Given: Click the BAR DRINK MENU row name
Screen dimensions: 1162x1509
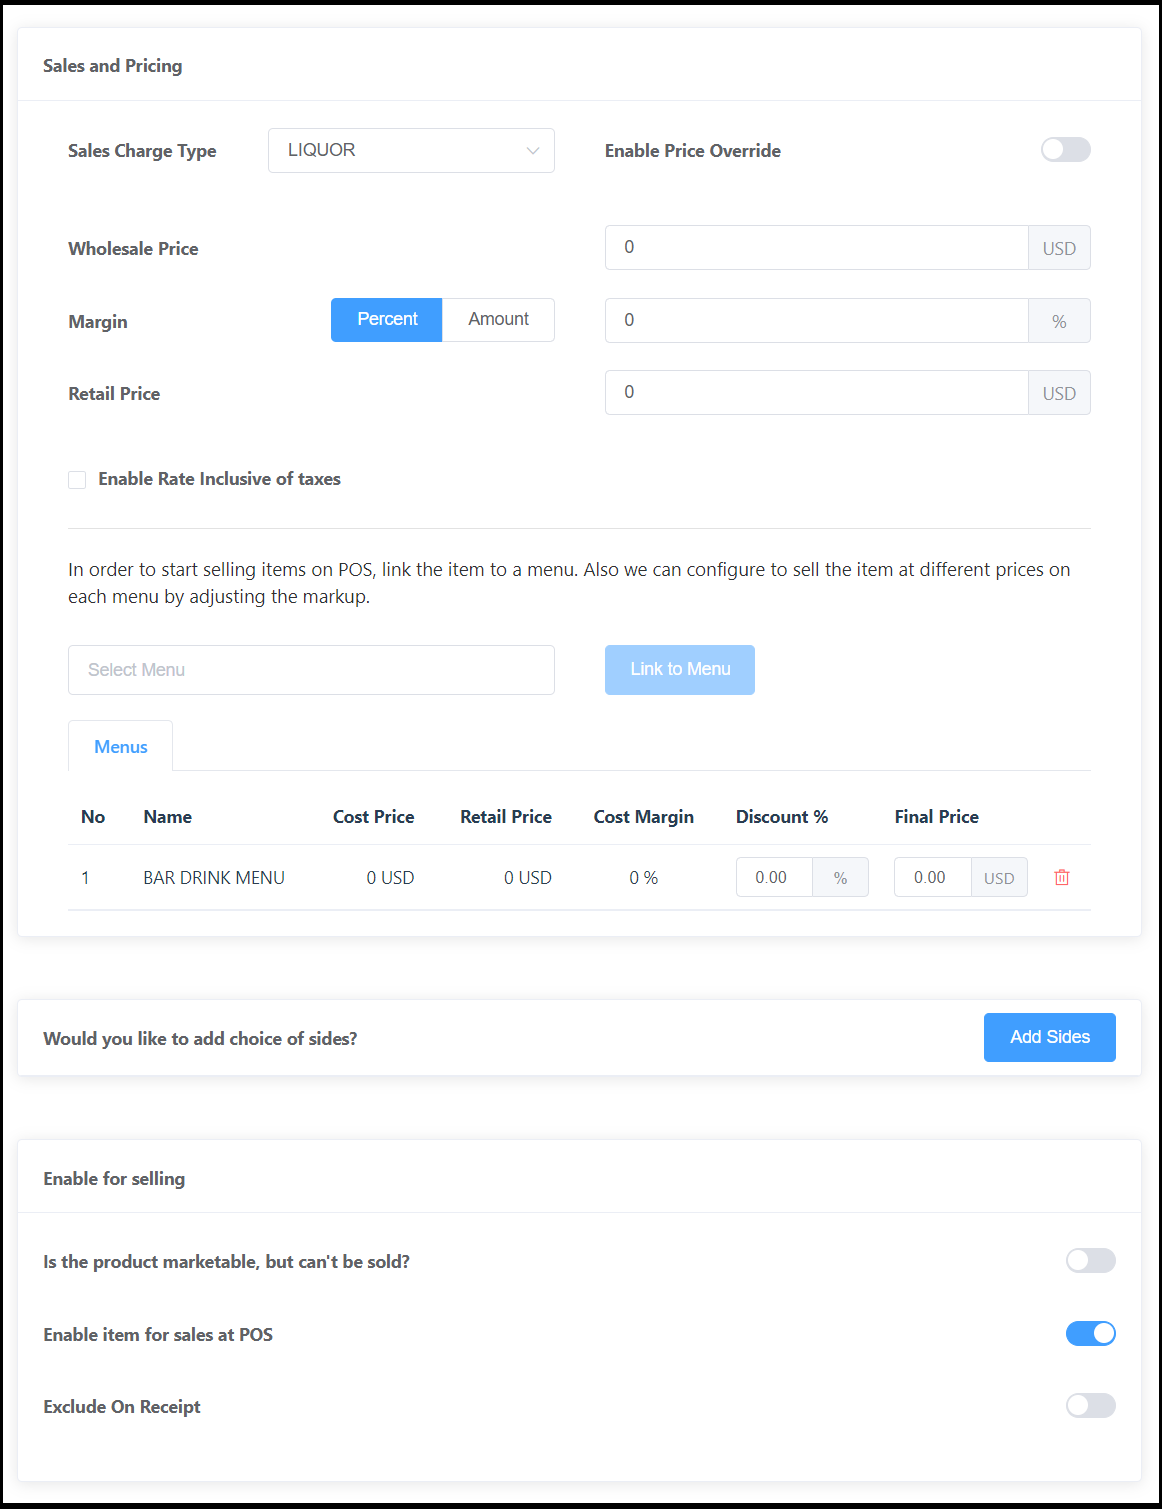Looking at the screenshot, I should pos(214,878).
